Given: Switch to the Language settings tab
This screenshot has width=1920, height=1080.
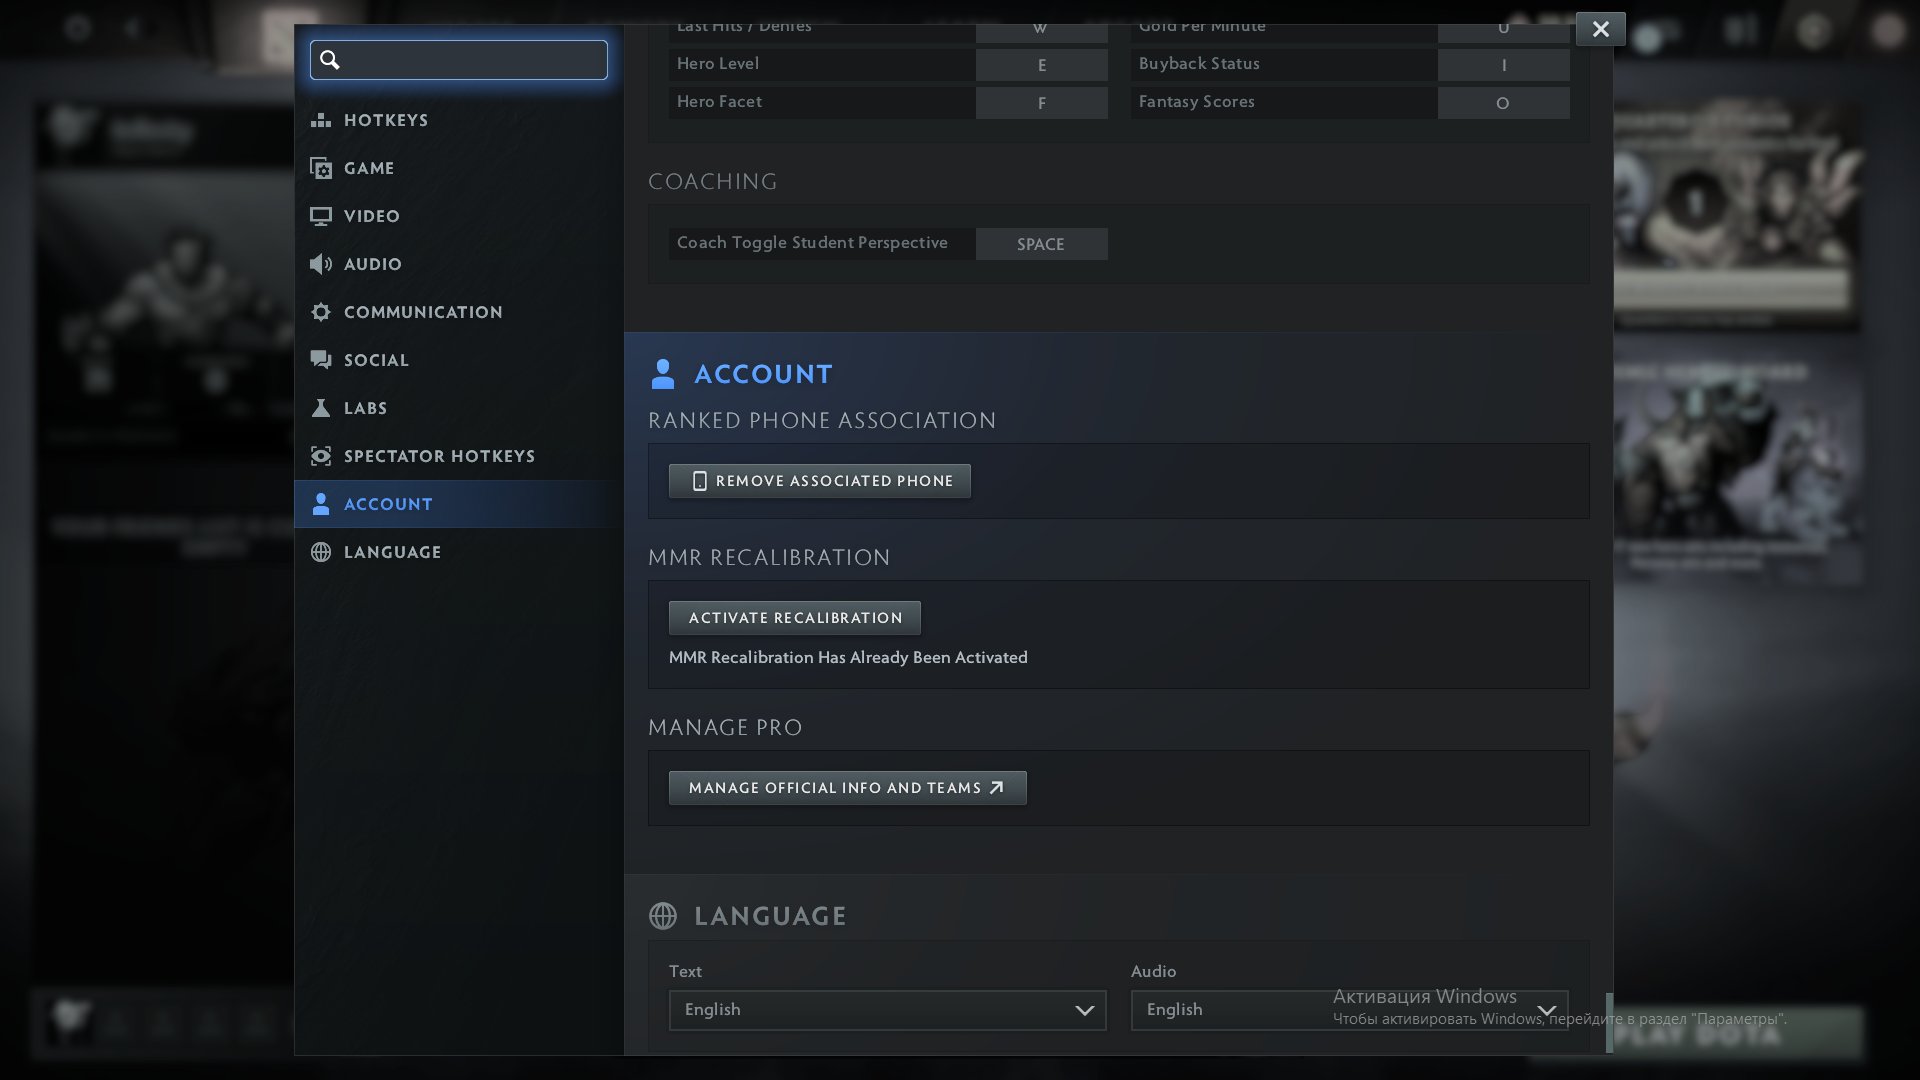Looking at the screenshot, I should coord(392,552).
